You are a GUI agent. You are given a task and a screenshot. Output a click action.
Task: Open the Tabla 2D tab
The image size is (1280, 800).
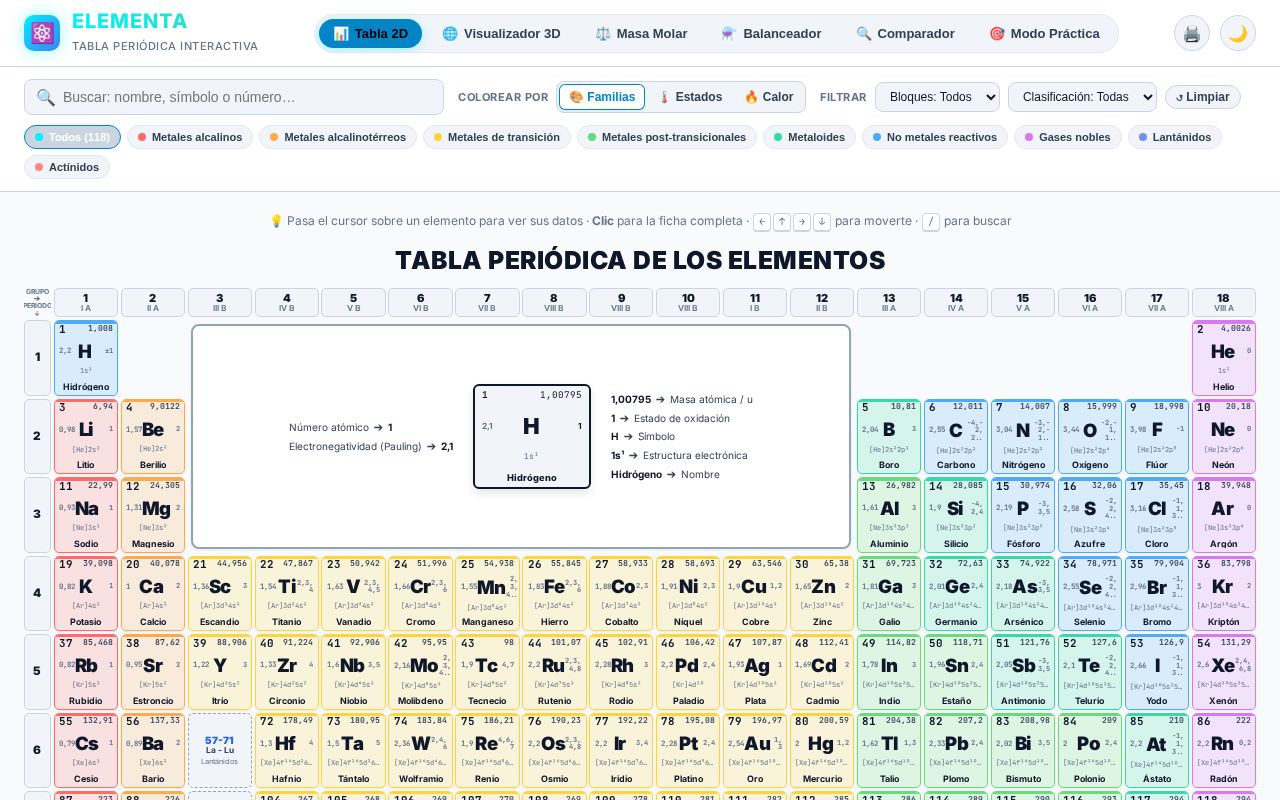click(370, 33)
